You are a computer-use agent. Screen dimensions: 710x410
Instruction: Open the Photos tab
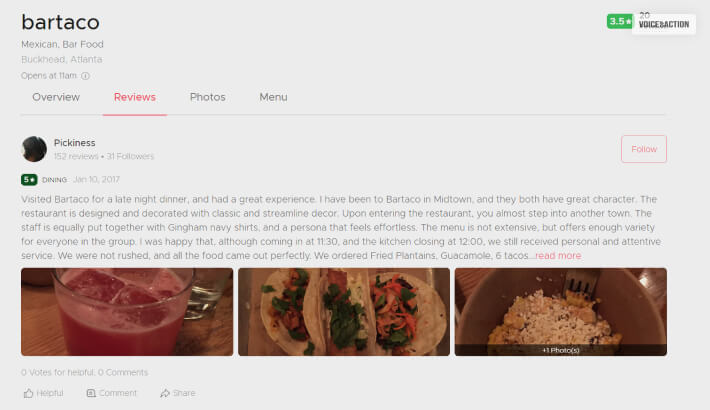[207, 97]
